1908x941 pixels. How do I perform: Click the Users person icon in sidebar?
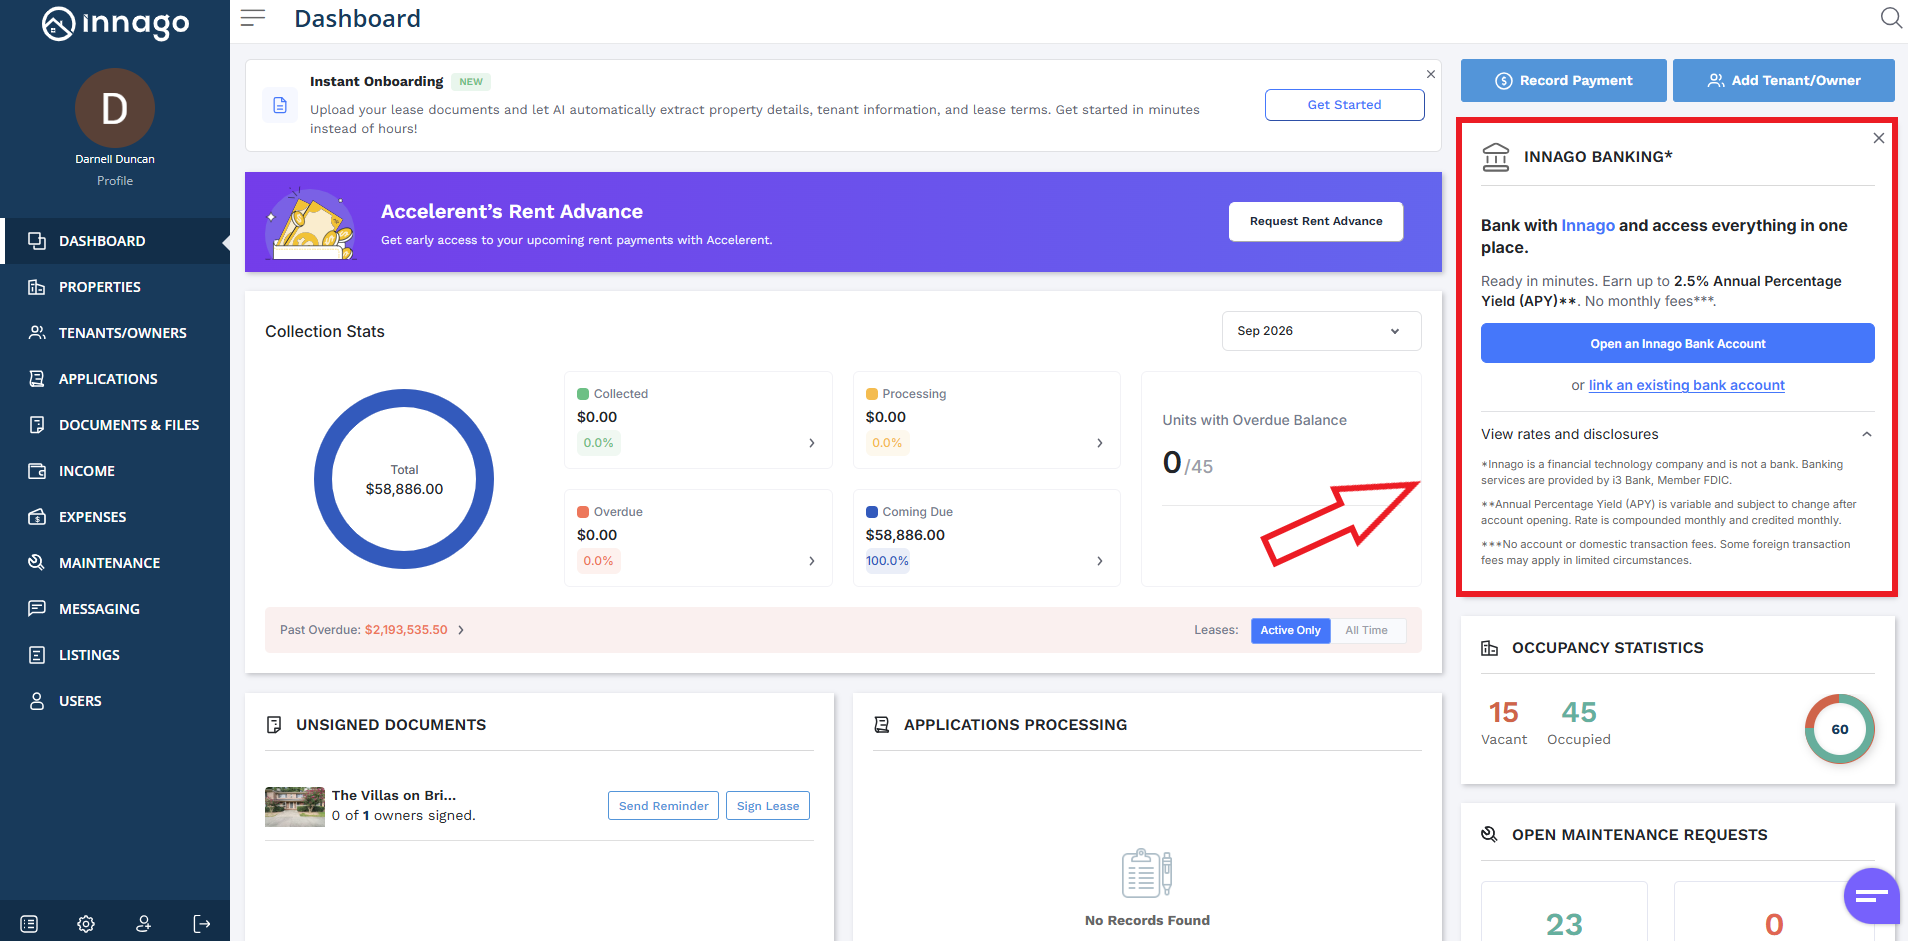pos(37,701)
